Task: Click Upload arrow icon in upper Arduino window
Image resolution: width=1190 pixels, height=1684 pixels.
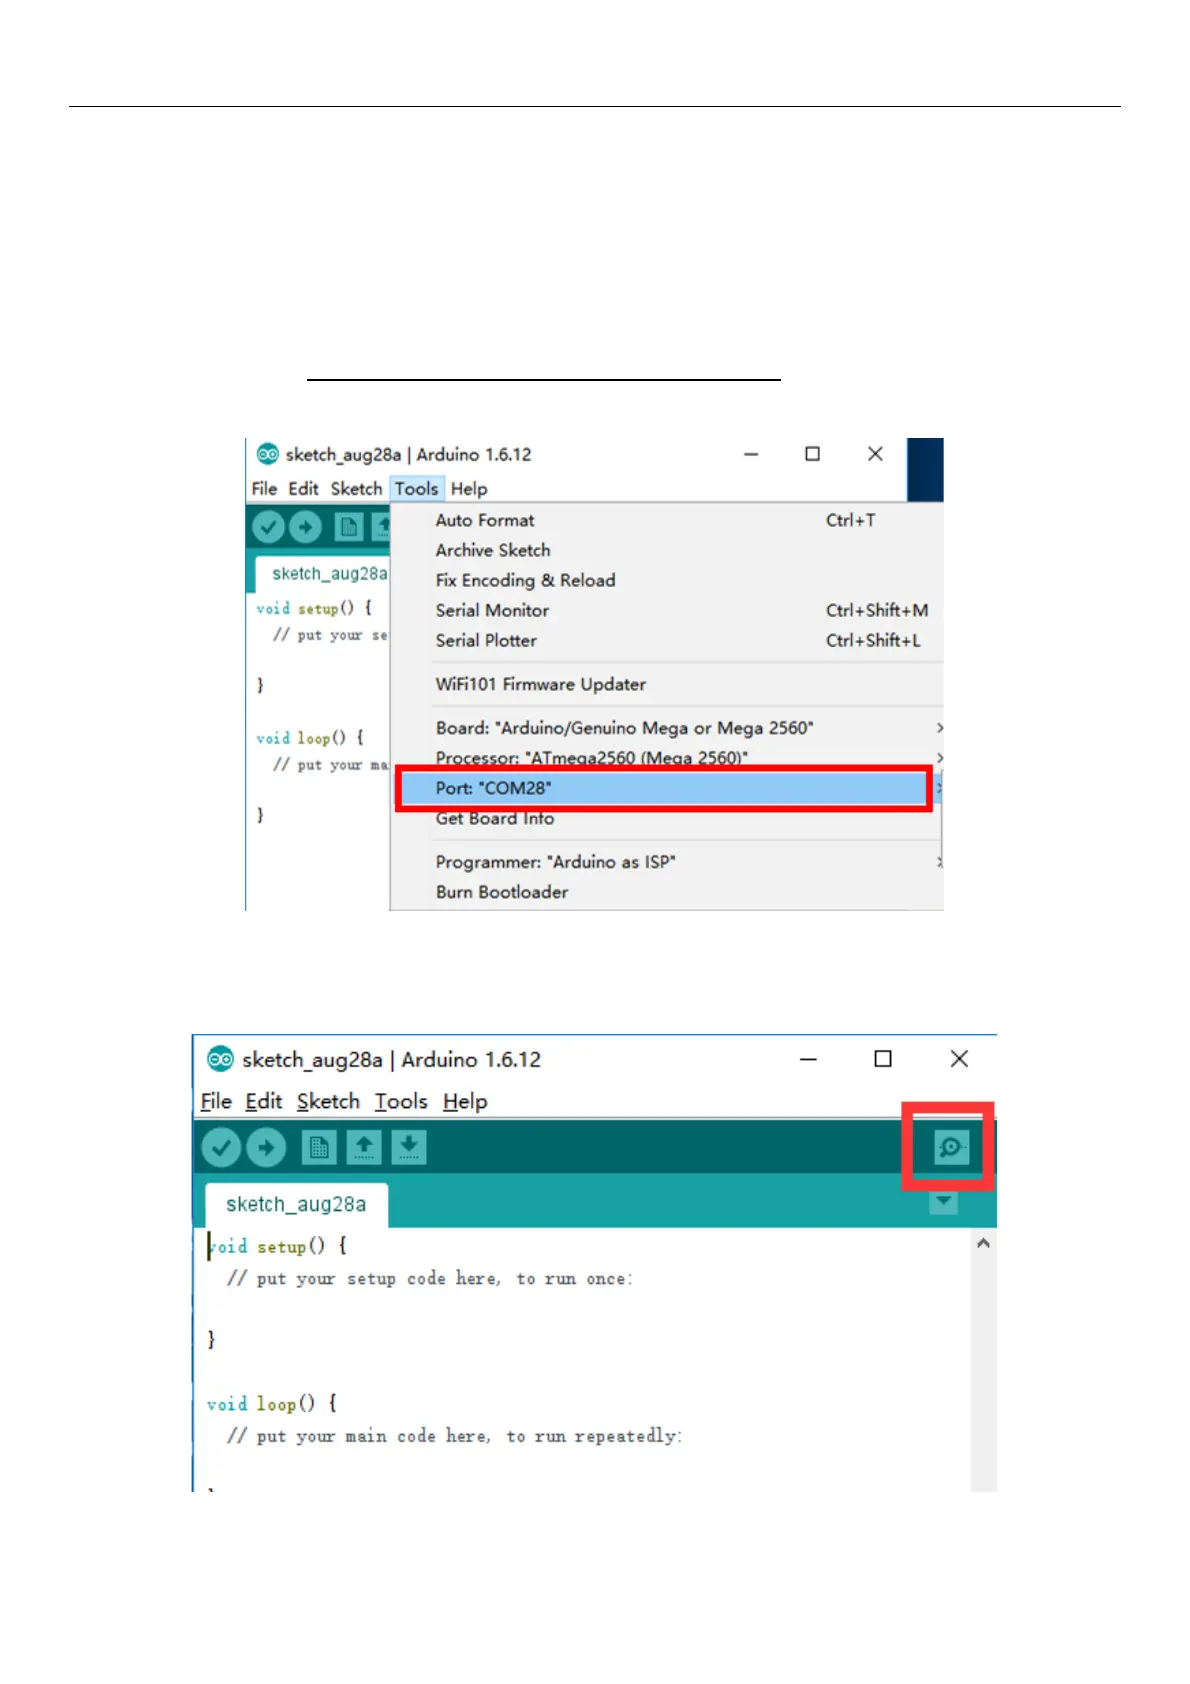Action: pyautogui.click(x=305, y=526)
